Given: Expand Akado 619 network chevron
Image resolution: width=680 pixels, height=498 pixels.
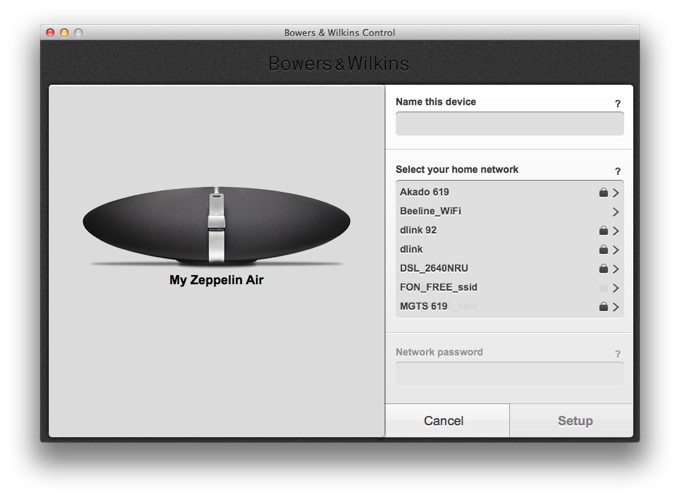Looking at the screenshot, I should pyautogui.click(x=616, y=193).
